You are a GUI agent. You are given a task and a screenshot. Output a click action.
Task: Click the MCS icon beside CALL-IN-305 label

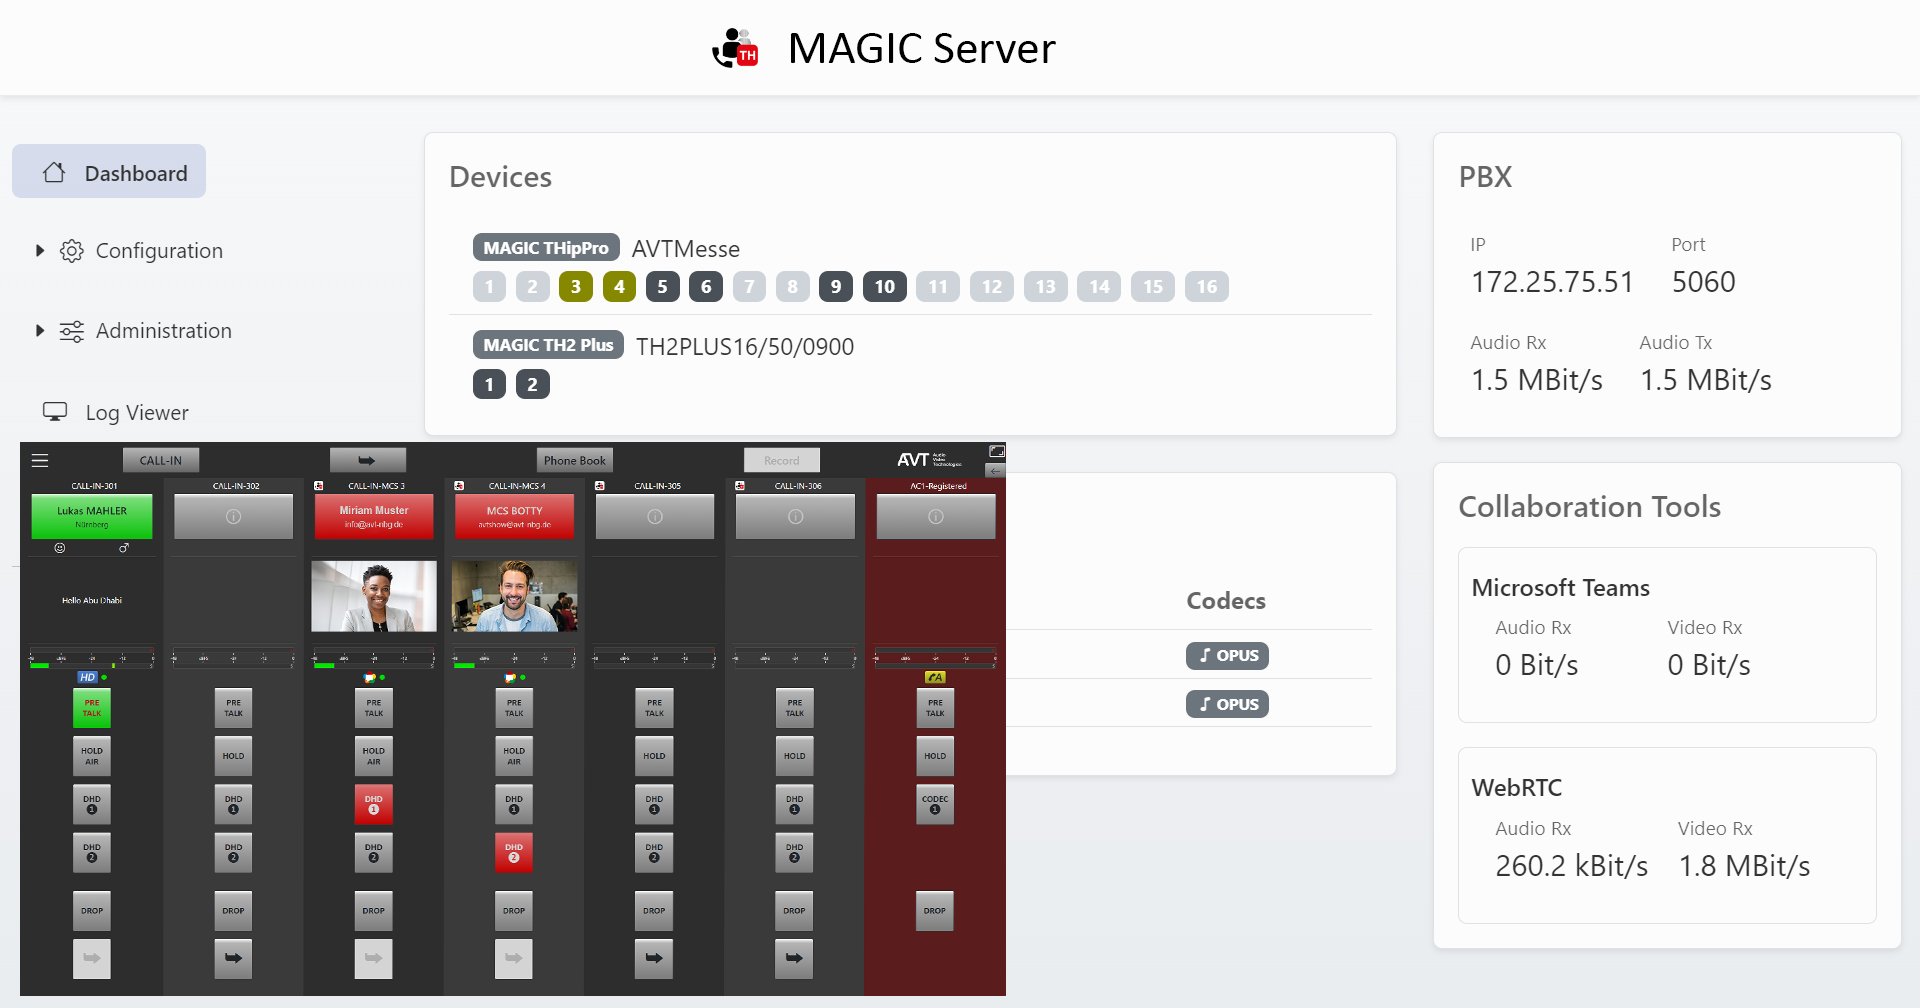pyautogui.click(x=600, y=486)
